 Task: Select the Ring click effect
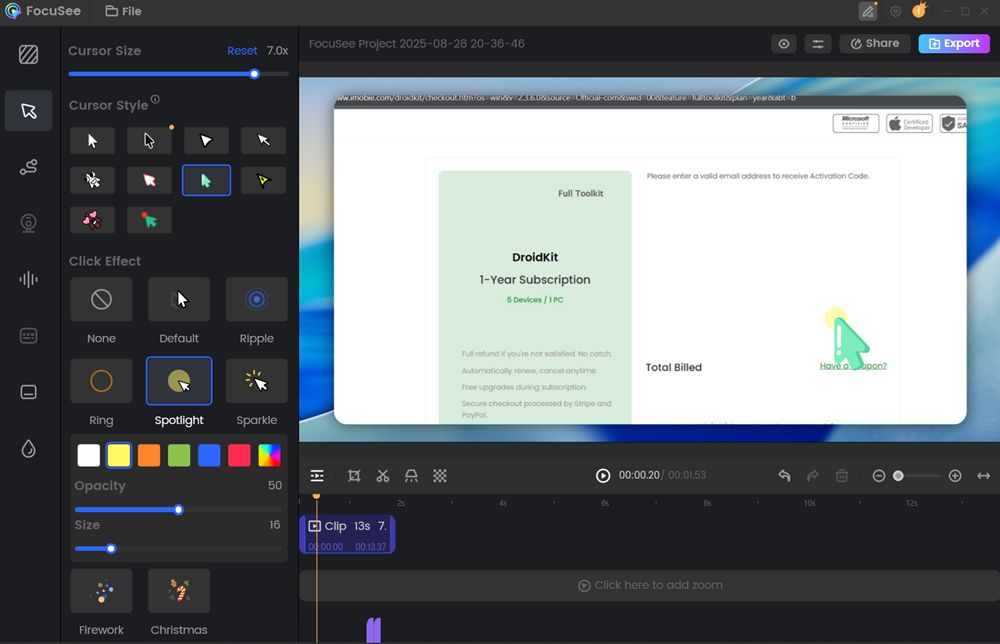tap(101, 381)
